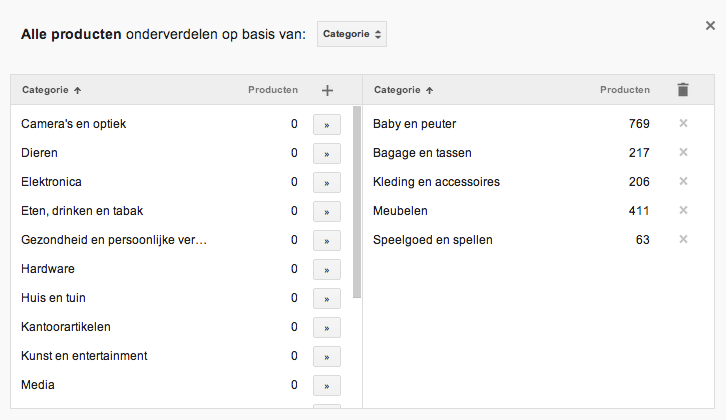Remove Baby en peuter from selection
This screenshot has height=420, width=726.
click(683, 124)
